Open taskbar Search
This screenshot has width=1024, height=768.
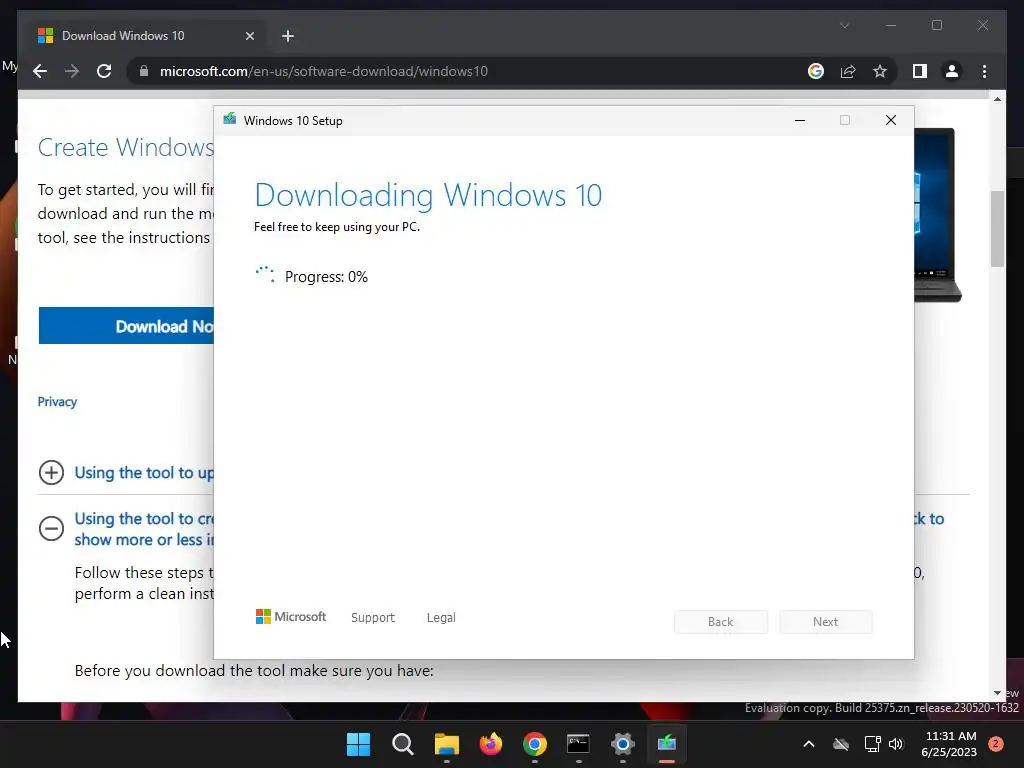(402, 744)
